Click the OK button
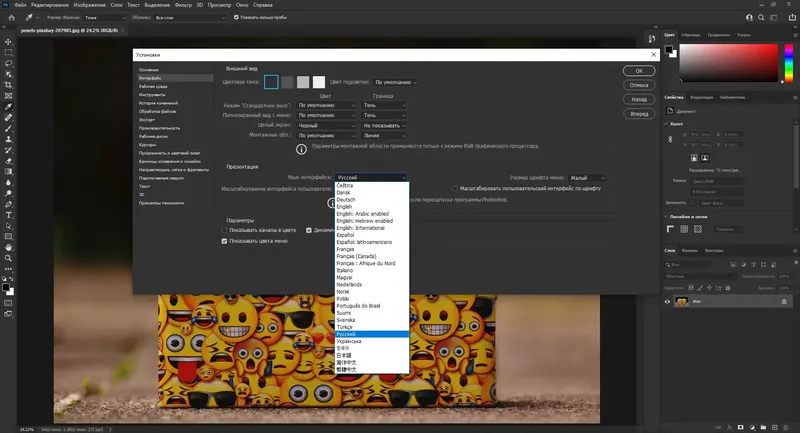Image resolution: width=800 pixels, height=433 pixels. tap(639, 71)
